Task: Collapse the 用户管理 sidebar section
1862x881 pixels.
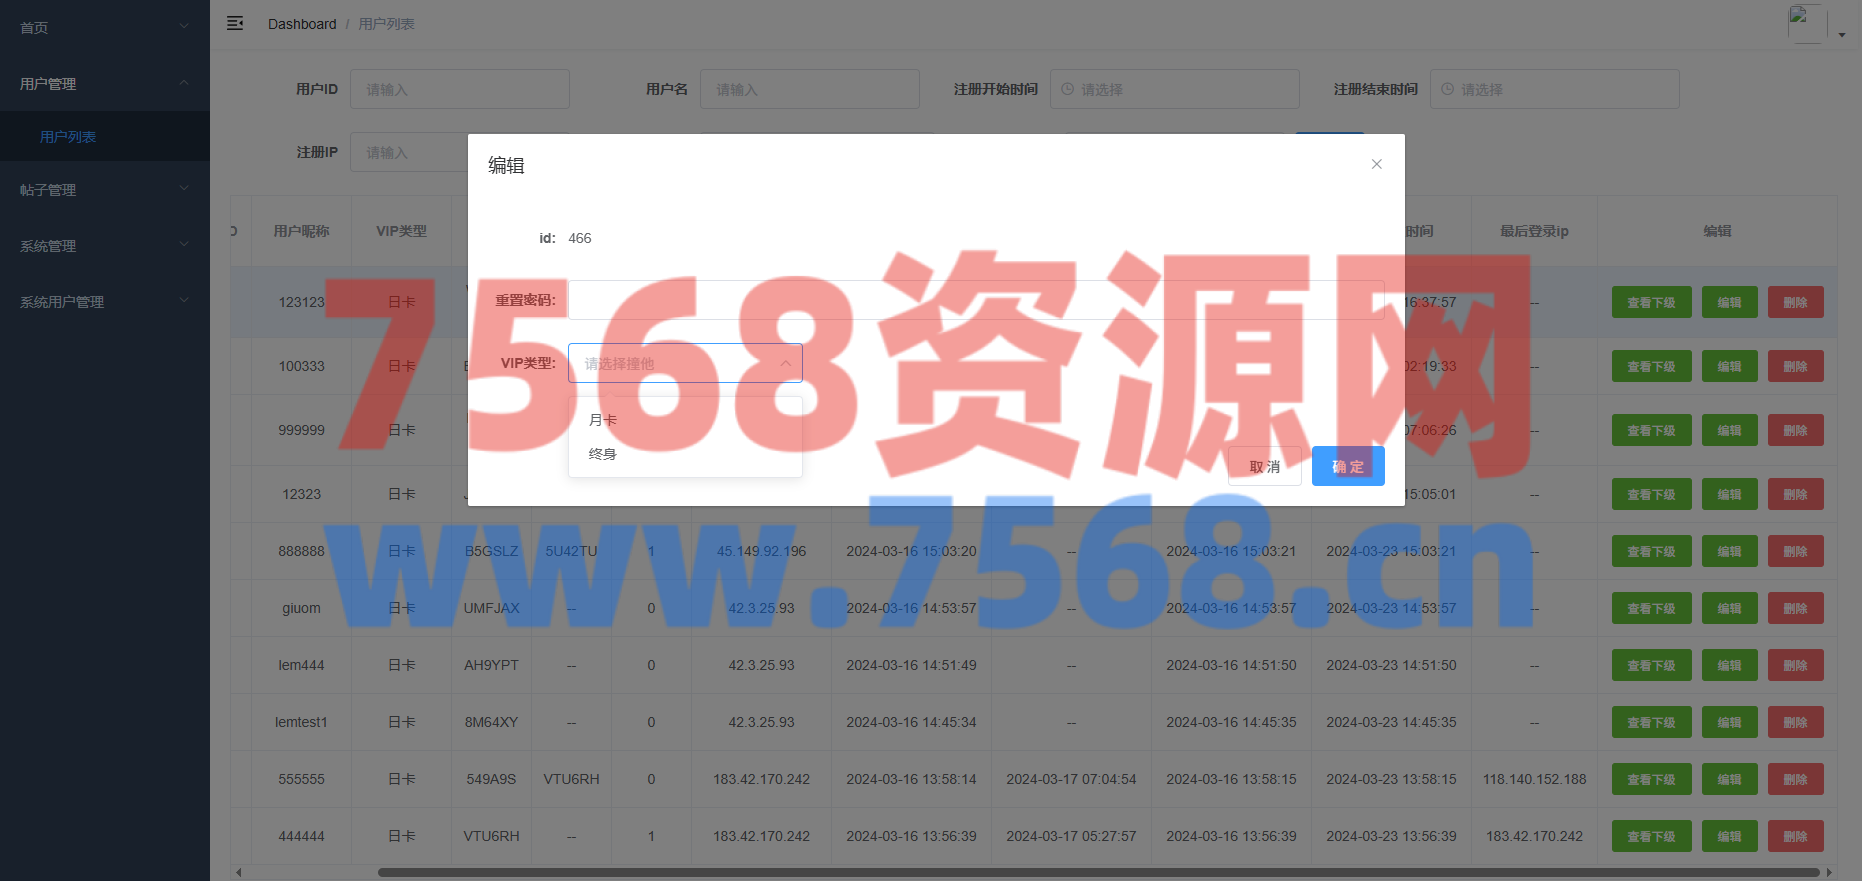Action: click(x=105, y=83)
